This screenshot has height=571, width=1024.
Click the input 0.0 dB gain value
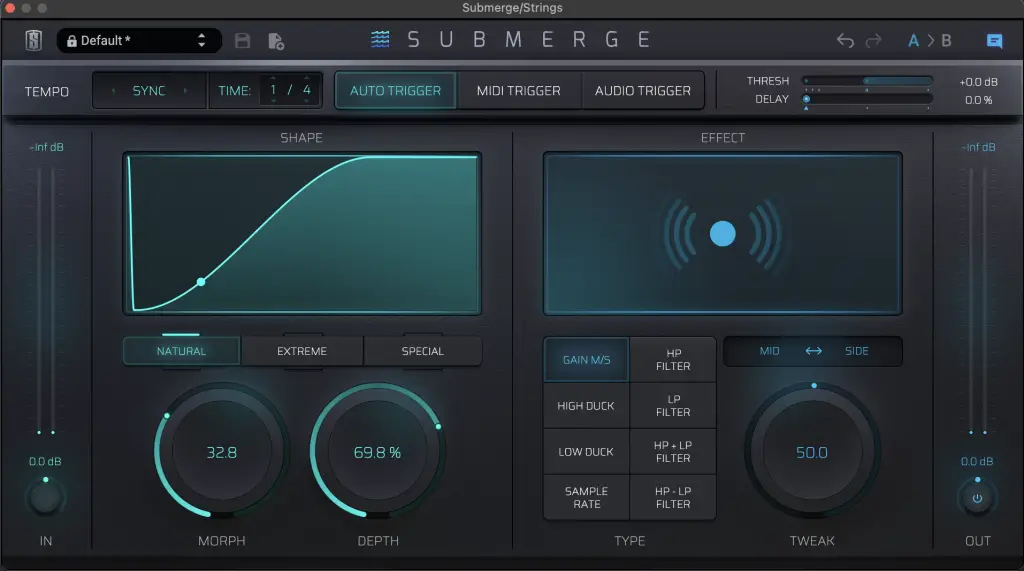point(45,461)
